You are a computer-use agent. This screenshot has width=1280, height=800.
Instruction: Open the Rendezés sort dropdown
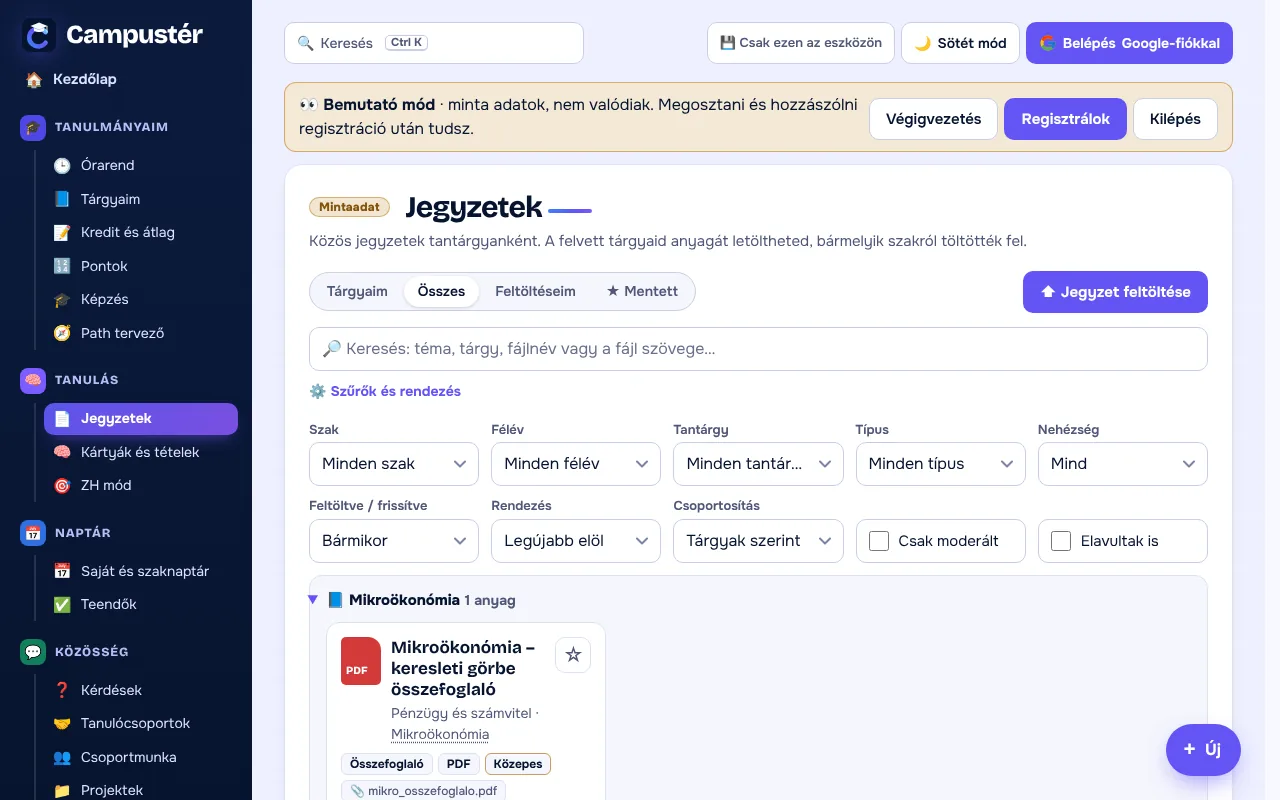[x=576, y=541]
